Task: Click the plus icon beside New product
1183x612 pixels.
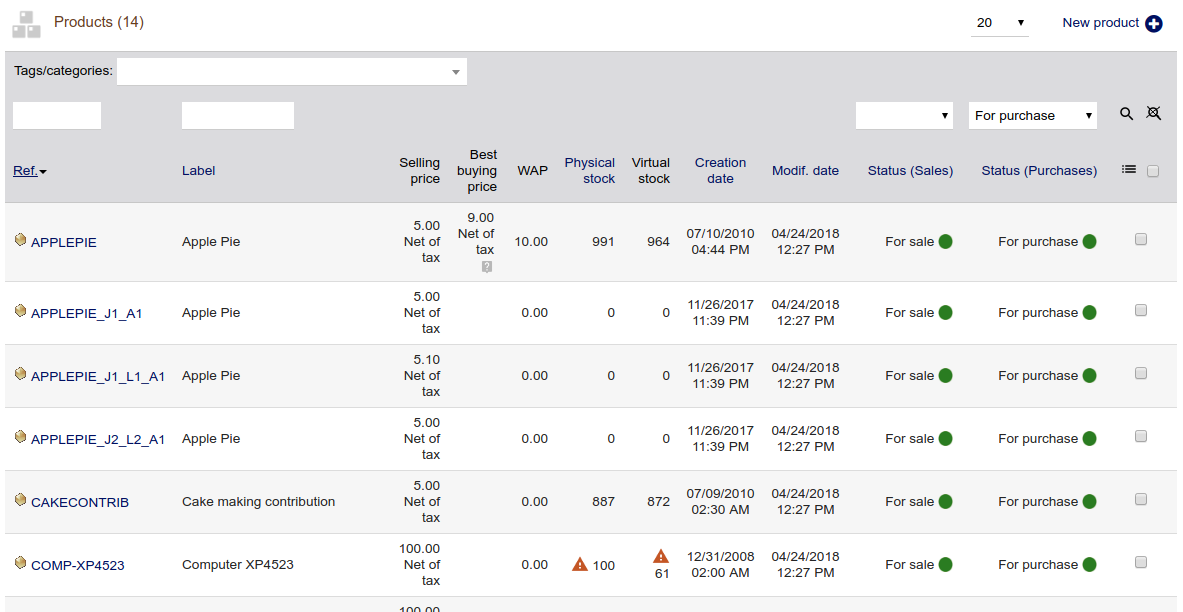Action: point(1154,23)
